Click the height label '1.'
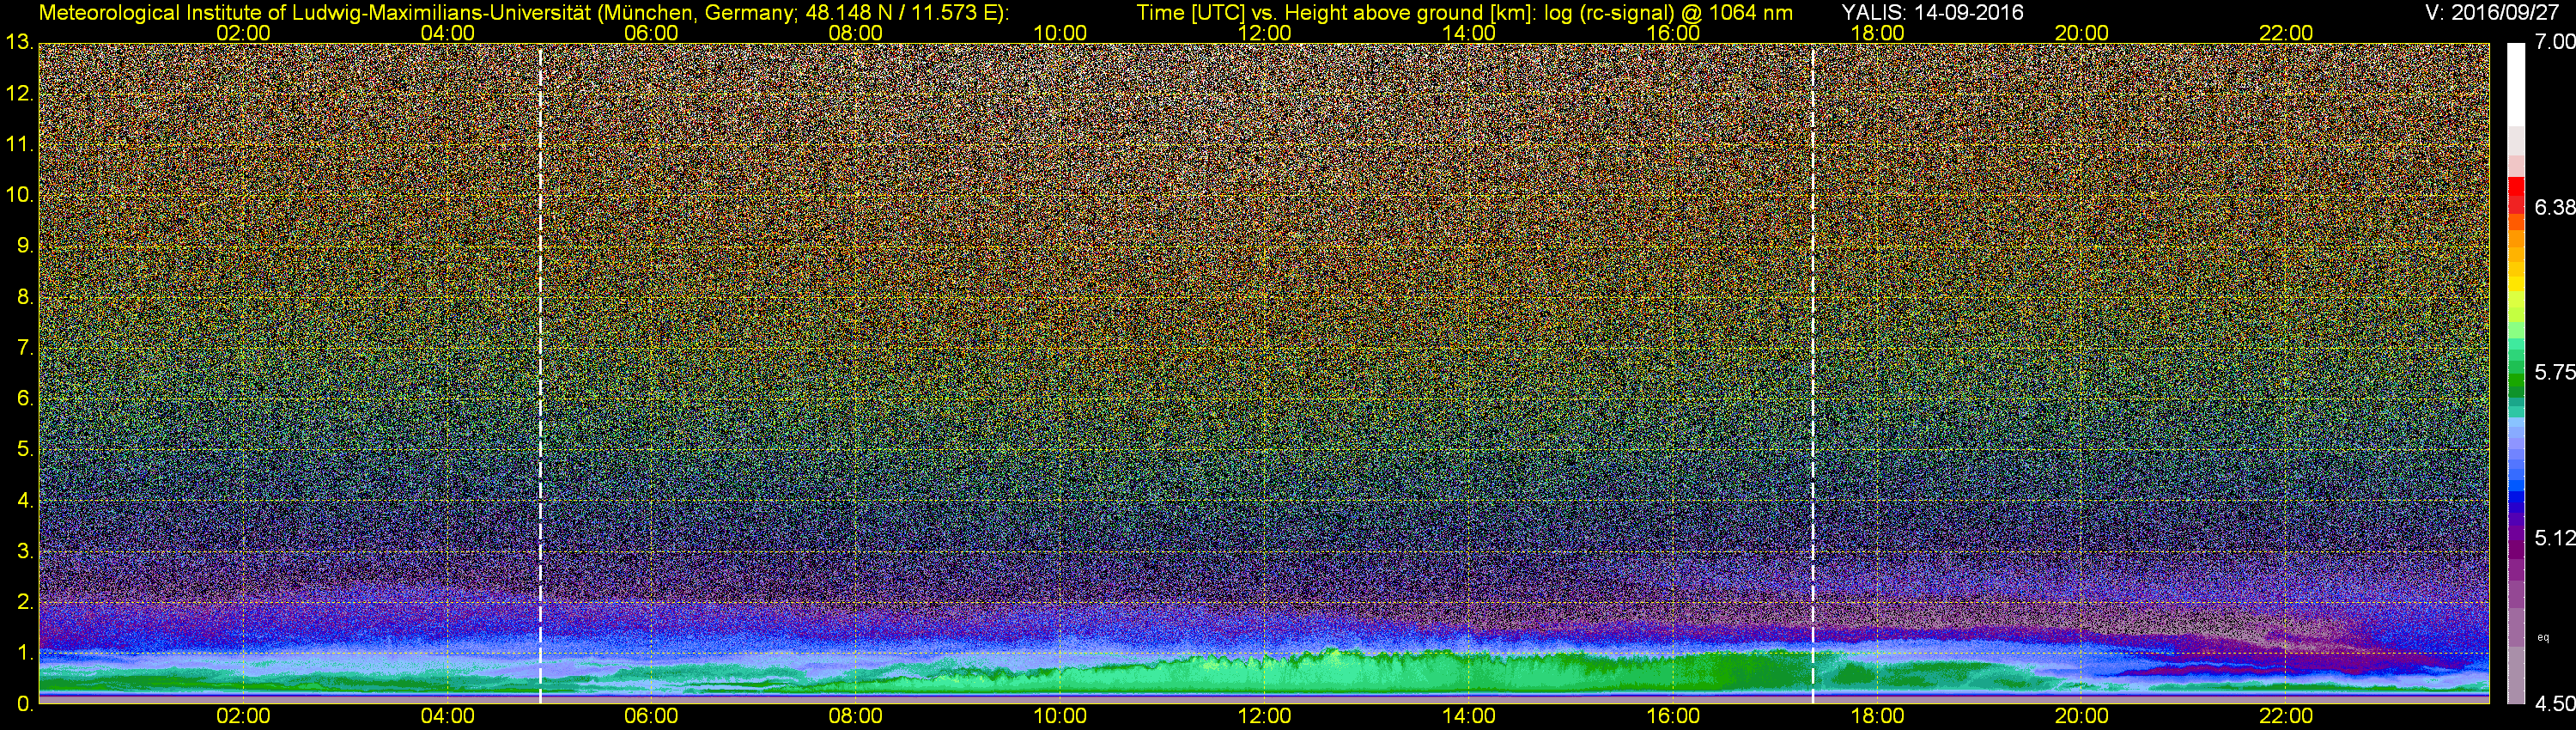The width and height of the screenshot is (2576, 730). [x=25, y=653]
